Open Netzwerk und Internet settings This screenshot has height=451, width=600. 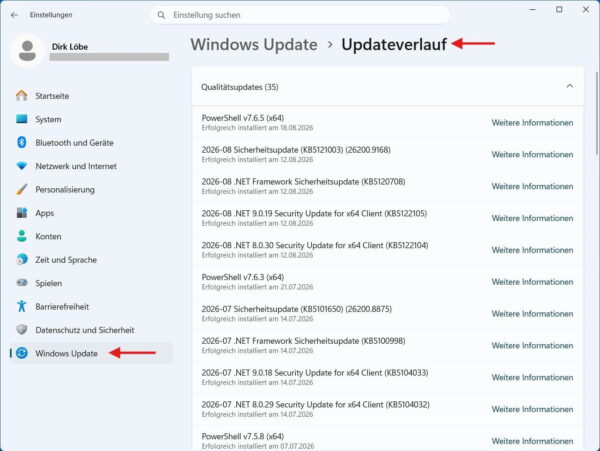coord(76,166)
